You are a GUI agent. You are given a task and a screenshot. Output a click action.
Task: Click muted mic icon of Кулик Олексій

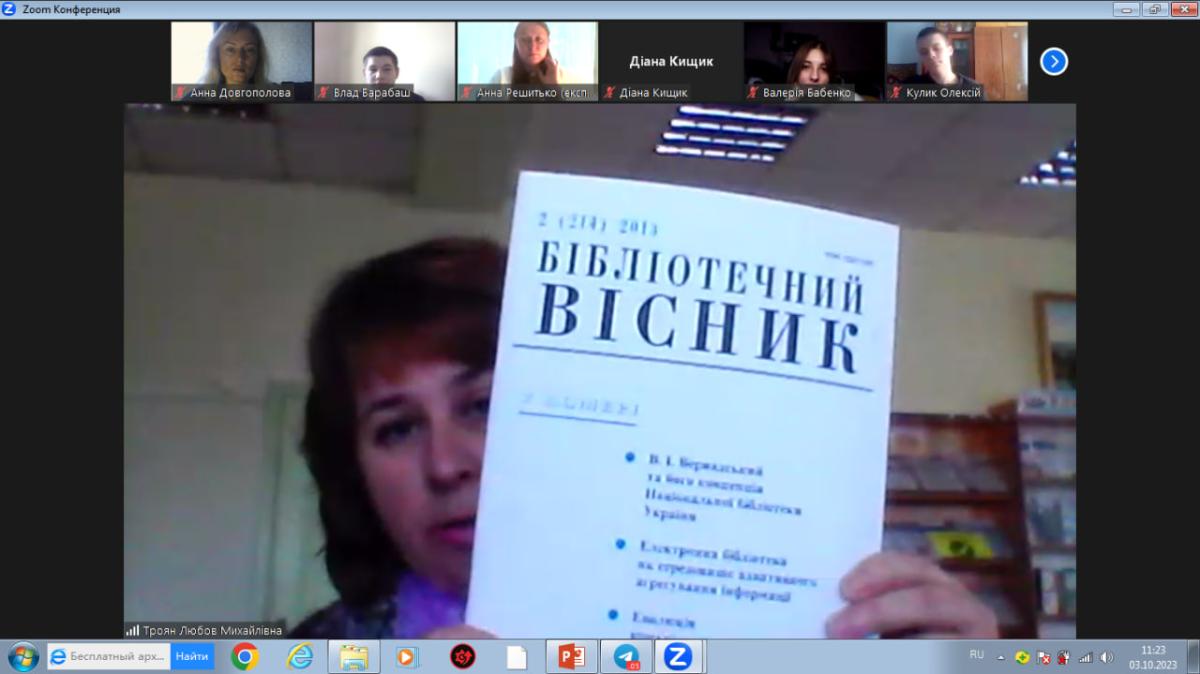click(x=897, y=93)
